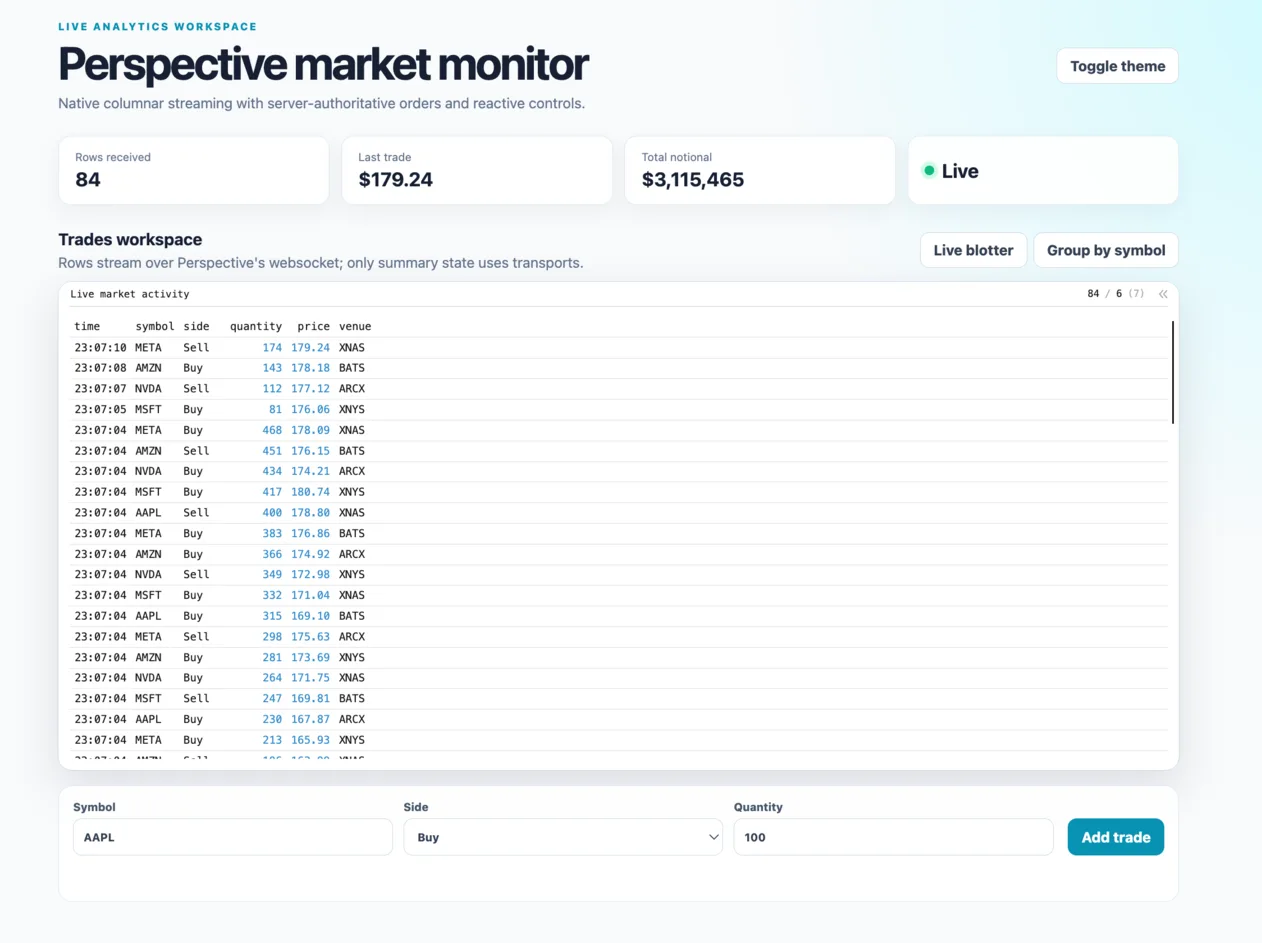
Task: Toggle the page theme
Action: 1117,66
